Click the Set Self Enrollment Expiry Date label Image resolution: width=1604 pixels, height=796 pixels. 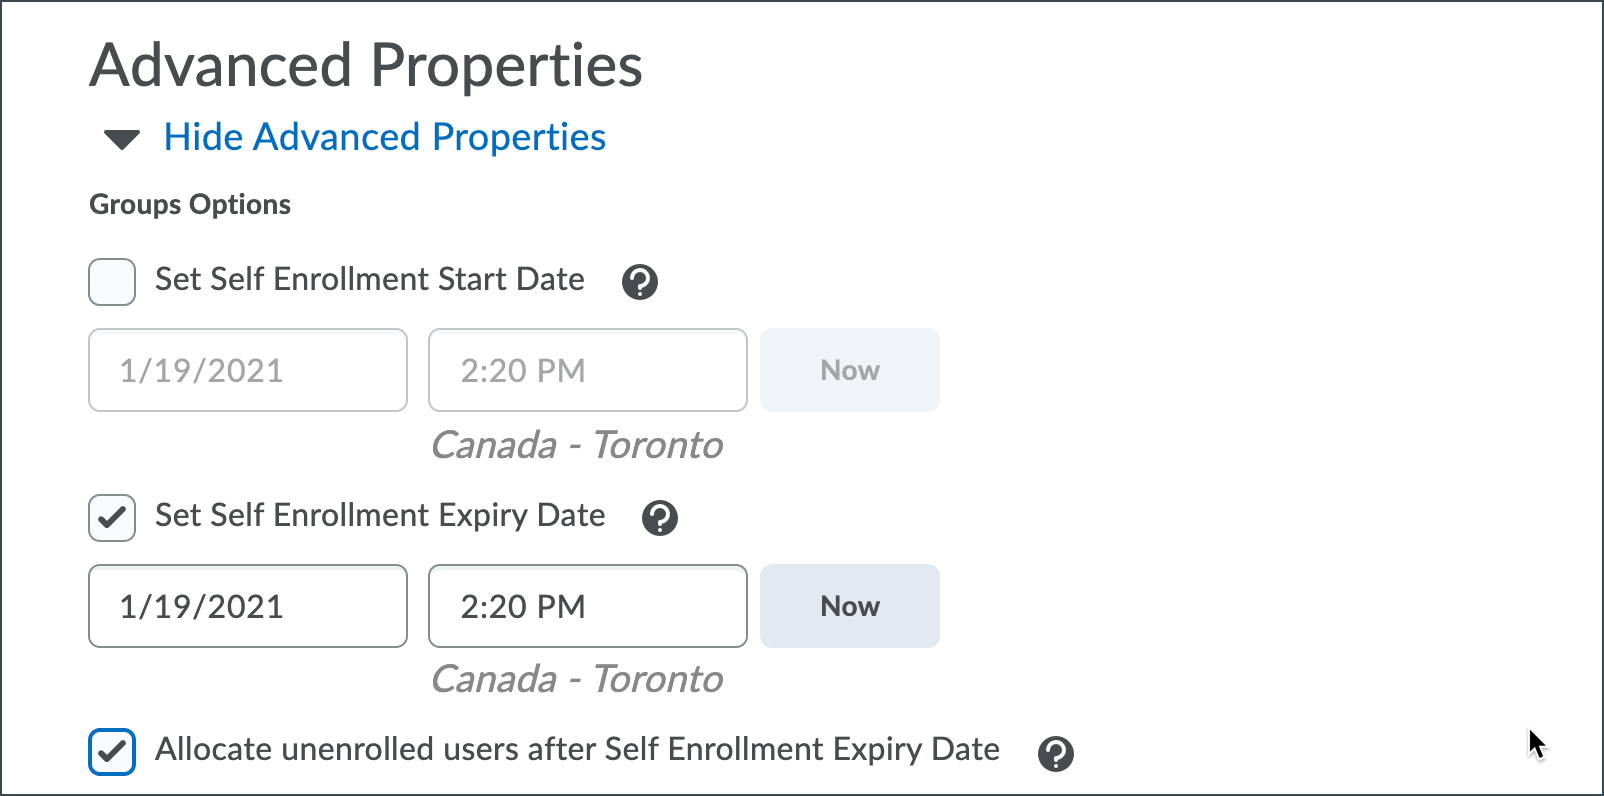[380, 515]
